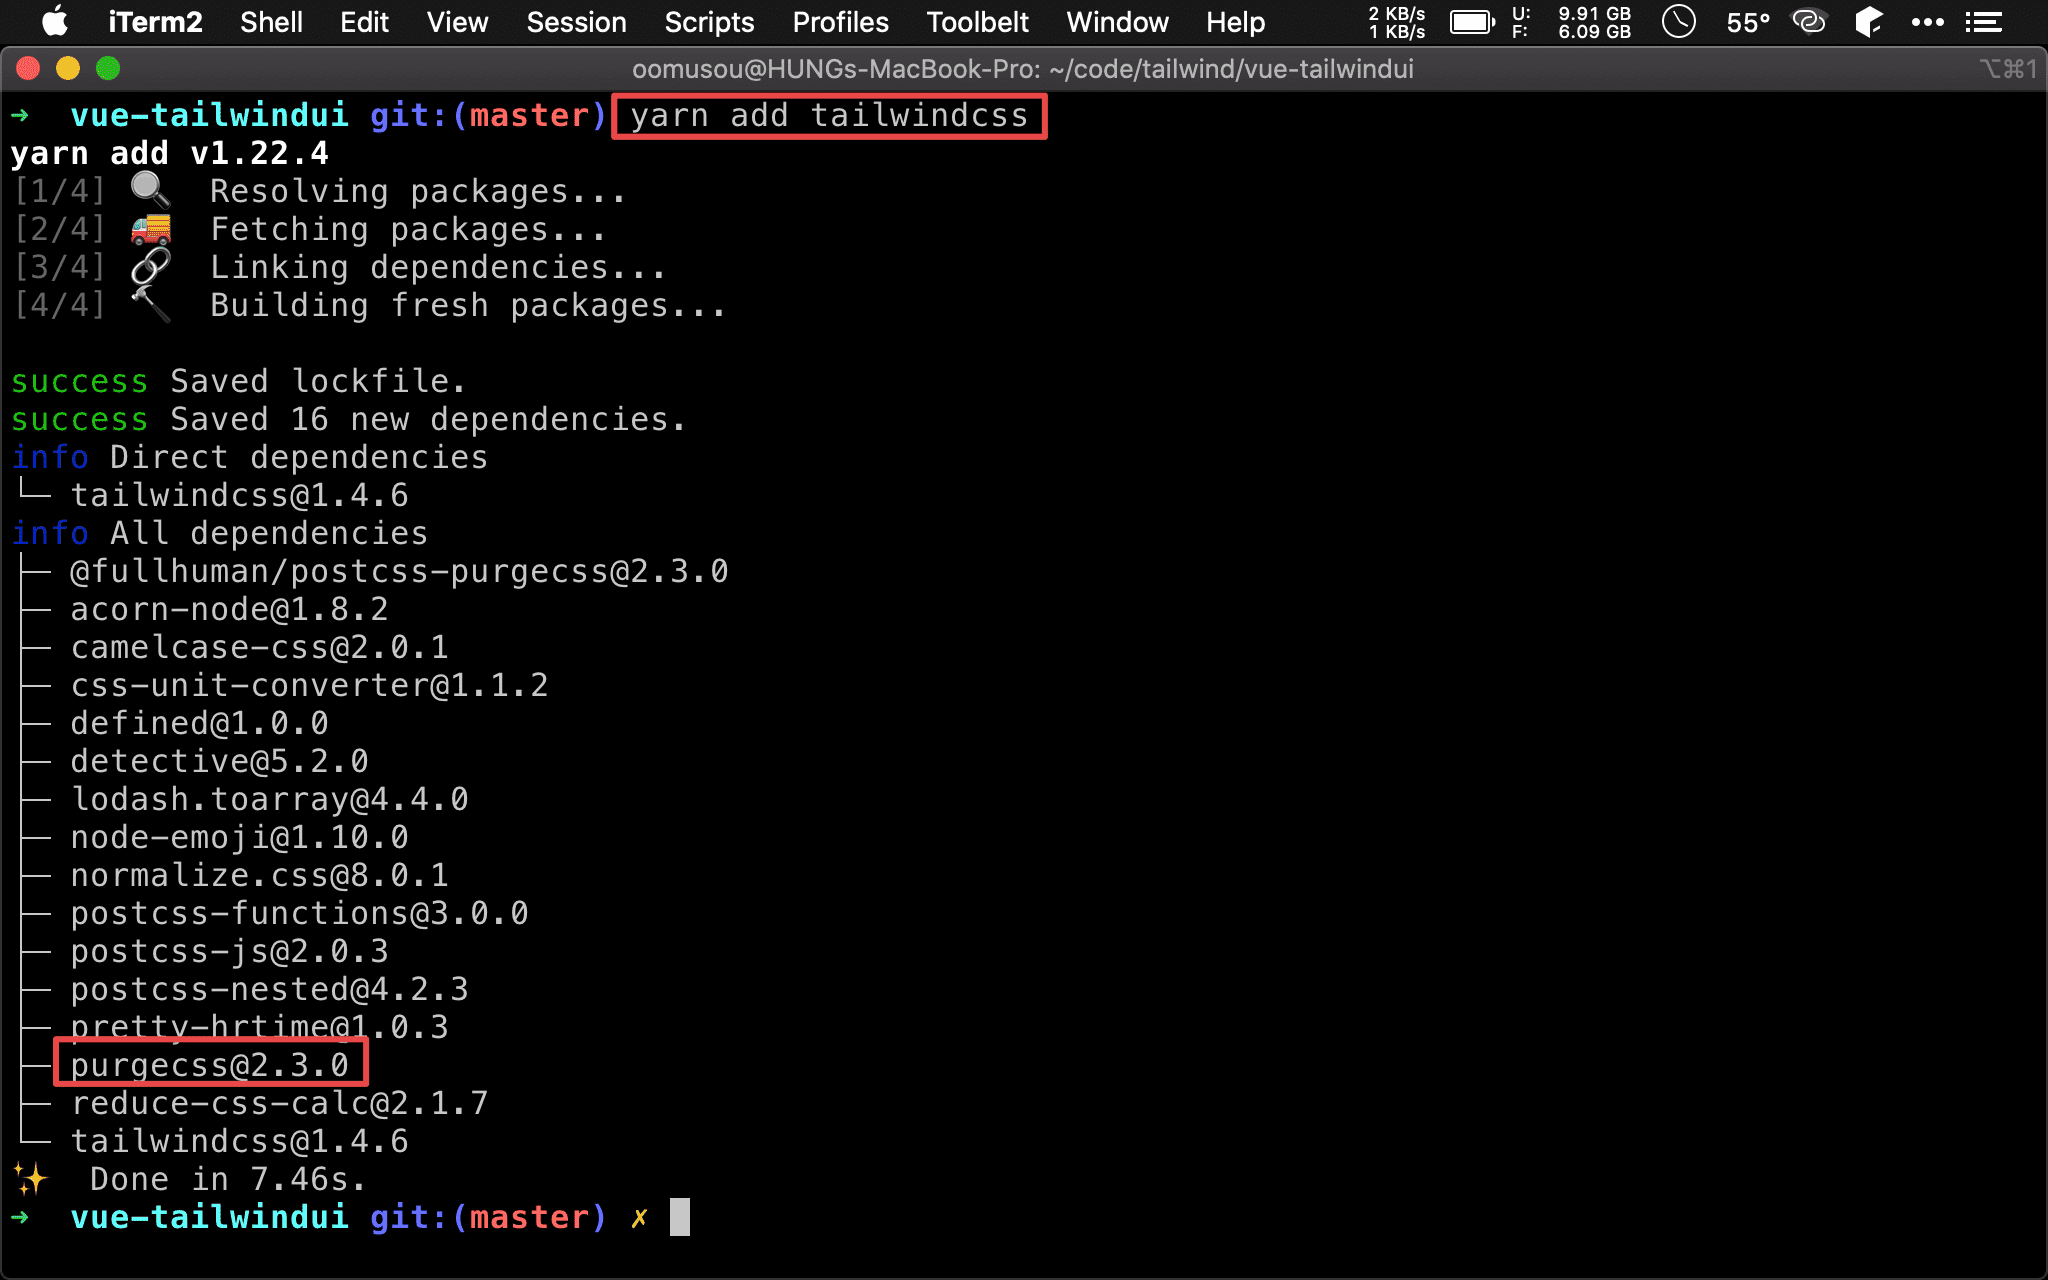Open the Notification Center list icon
2048x1280 pixels.
tap(1983, 22)
